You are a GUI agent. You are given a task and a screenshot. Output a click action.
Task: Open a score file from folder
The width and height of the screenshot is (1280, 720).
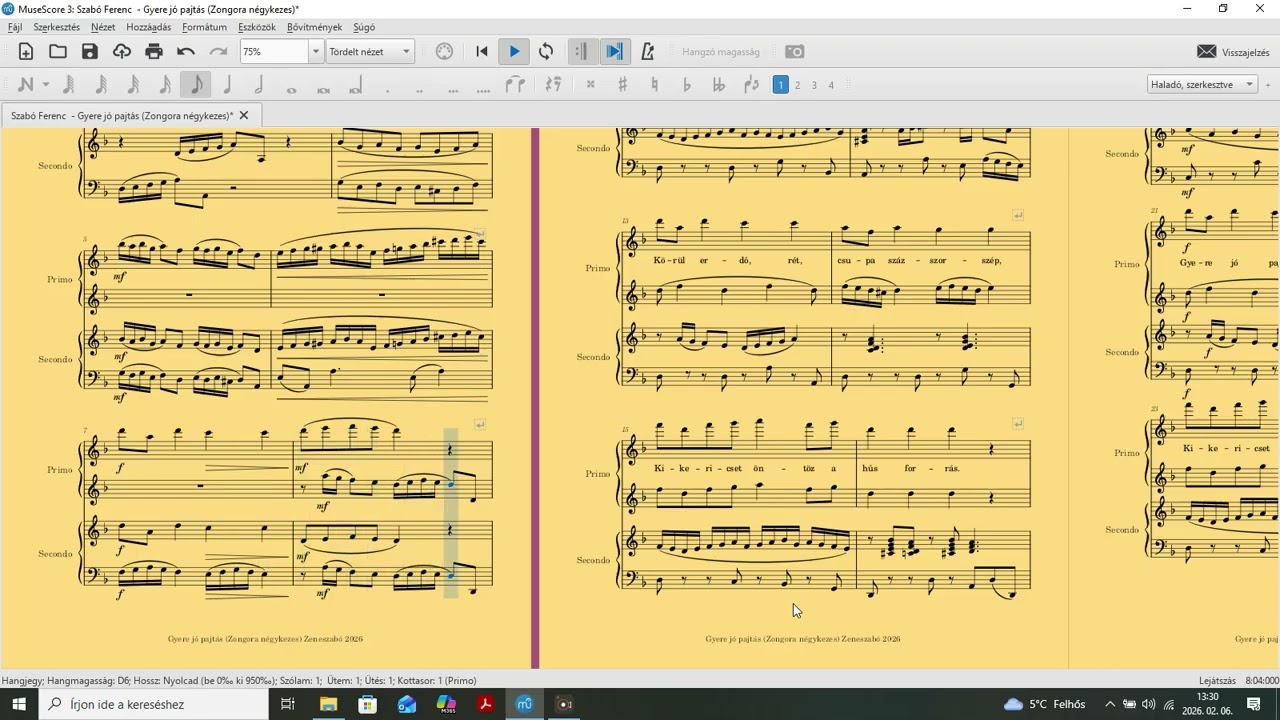(58, 52)
